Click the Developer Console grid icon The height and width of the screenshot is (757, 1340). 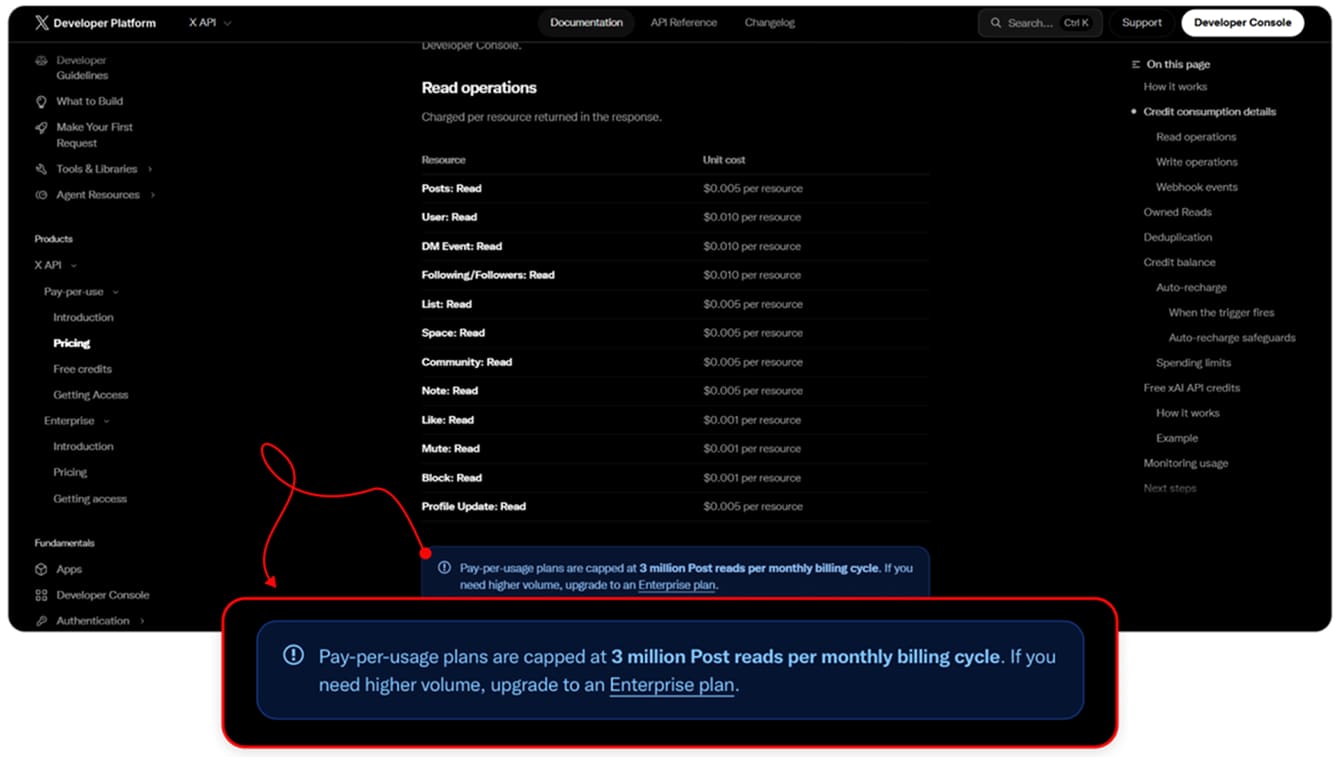pyautogui.click(x=41, y=596)
